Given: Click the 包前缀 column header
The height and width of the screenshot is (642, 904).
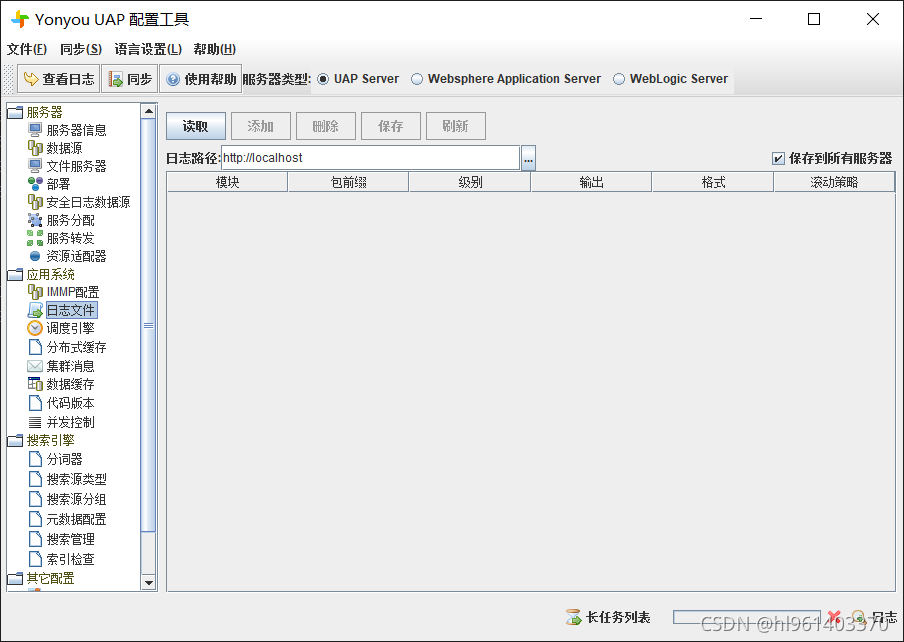Looking at the screenshot, I should 348,182.
